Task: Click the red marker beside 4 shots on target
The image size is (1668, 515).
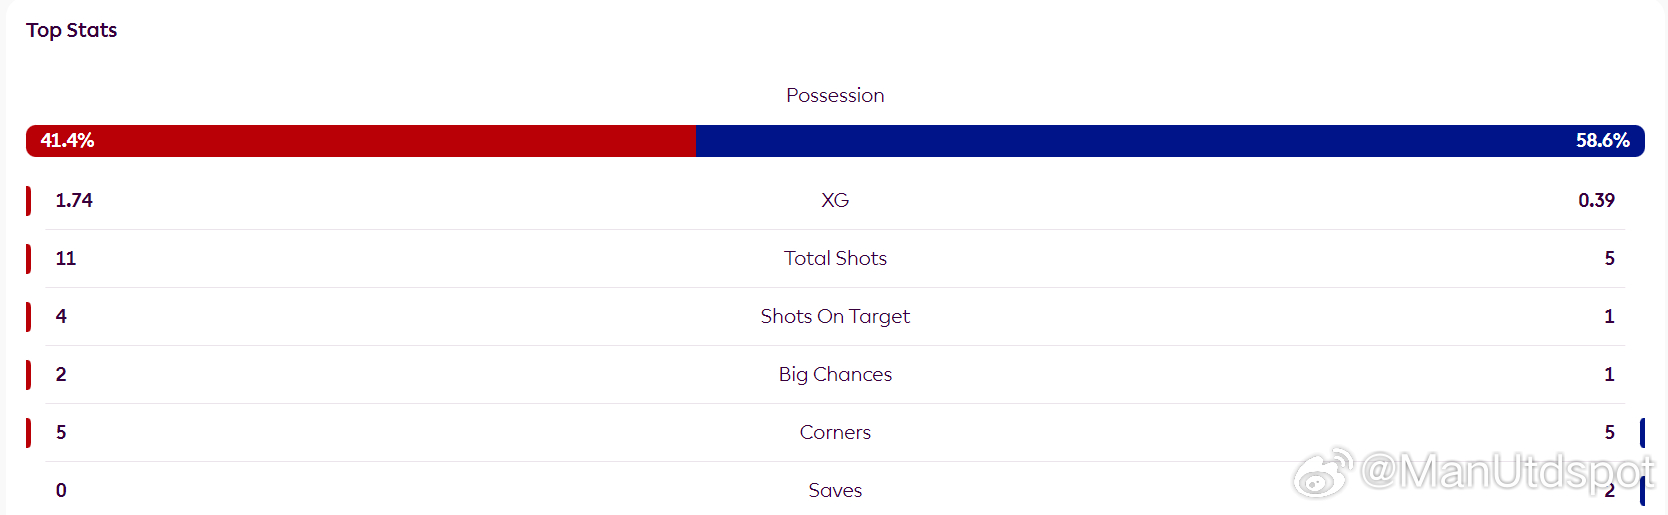Action: pos(28,316)
